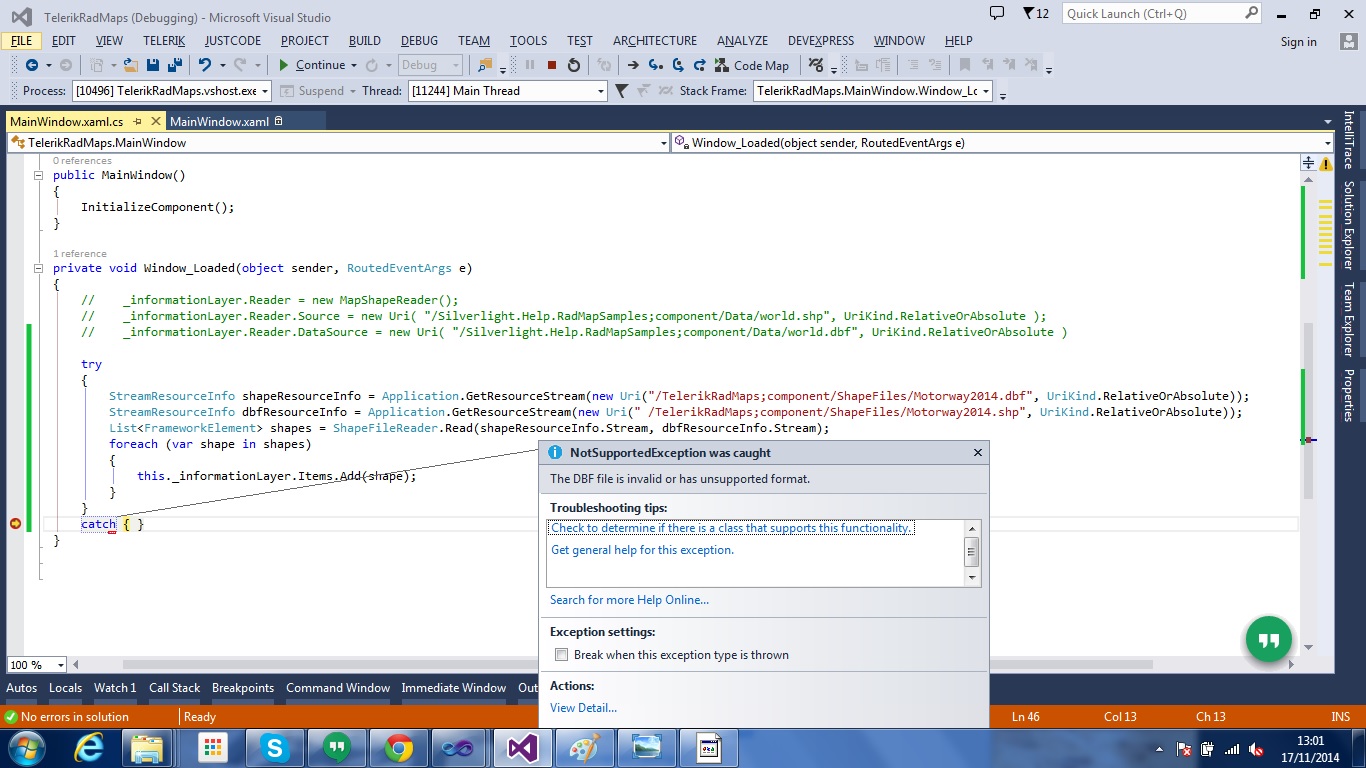The image size is (1366, 768).
Task: Toggle Break when this exception type is thrown
Action: (561, 655)
